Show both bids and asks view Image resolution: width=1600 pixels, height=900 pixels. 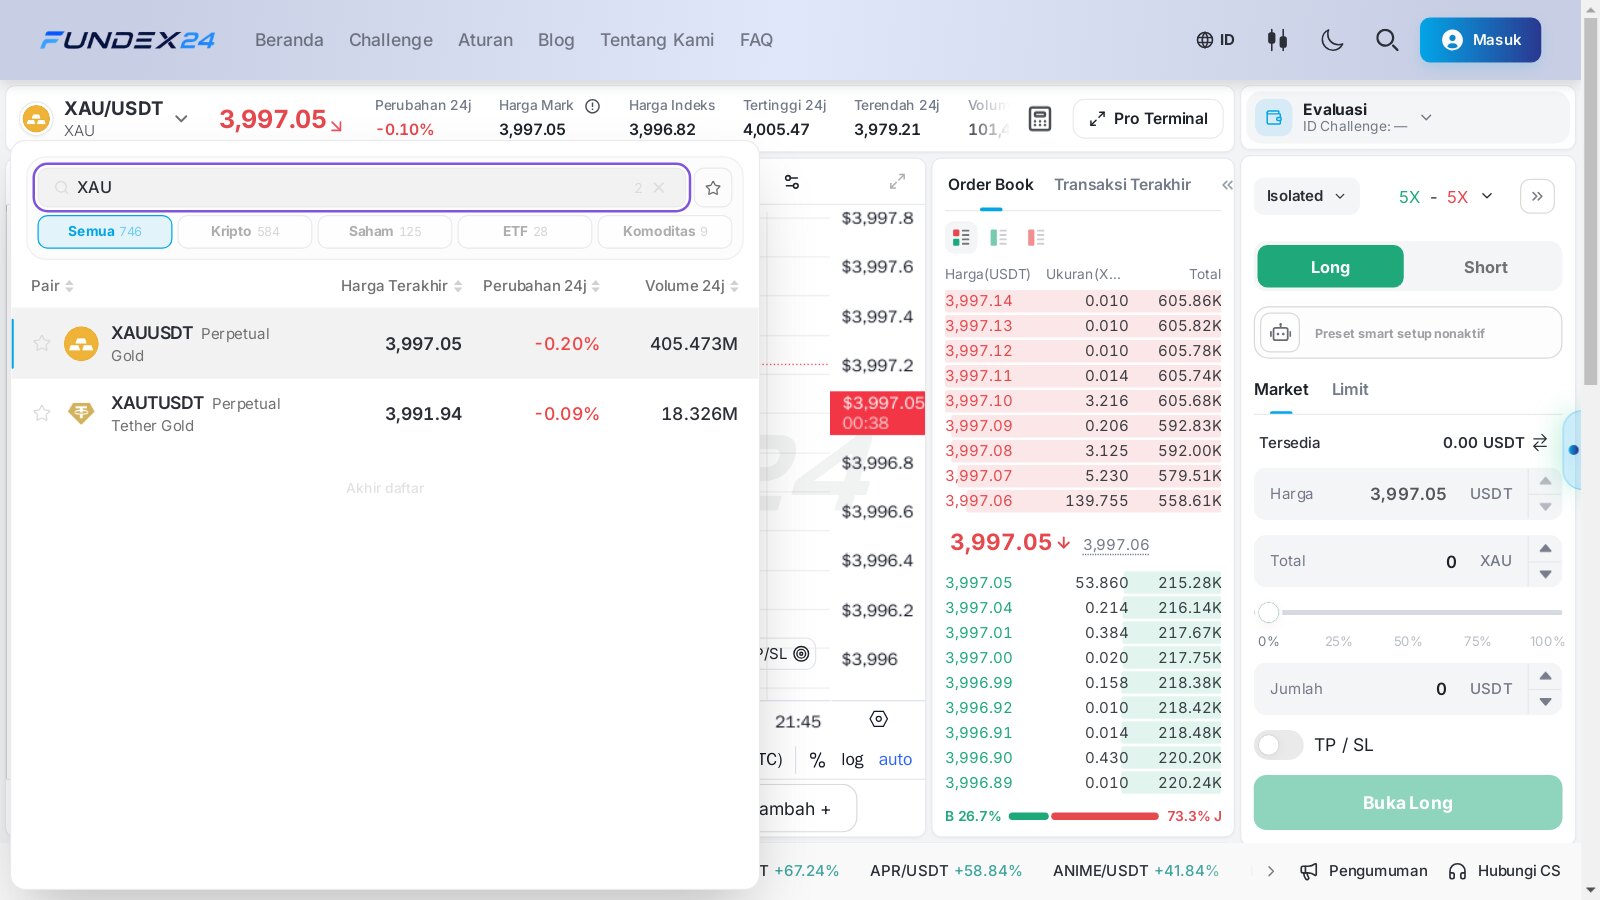(961, 237)
